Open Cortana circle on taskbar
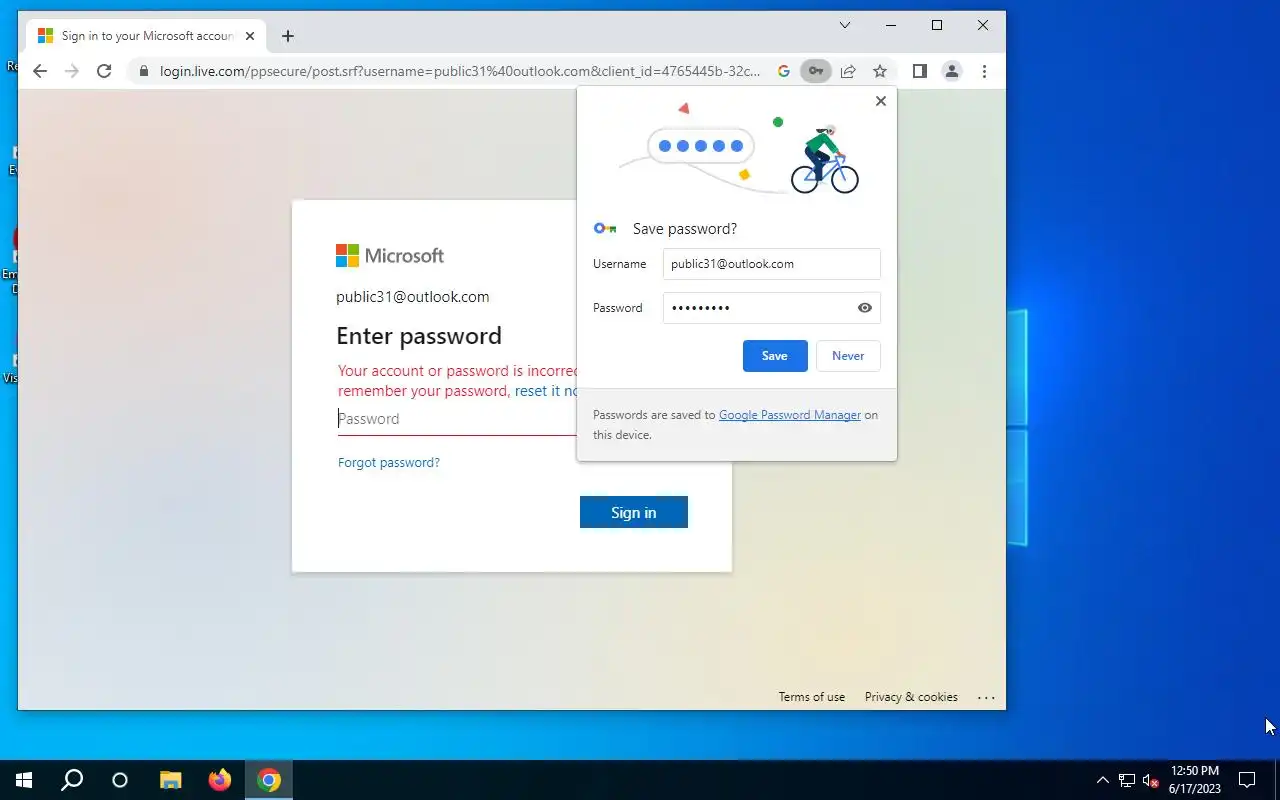 point(120,780)
